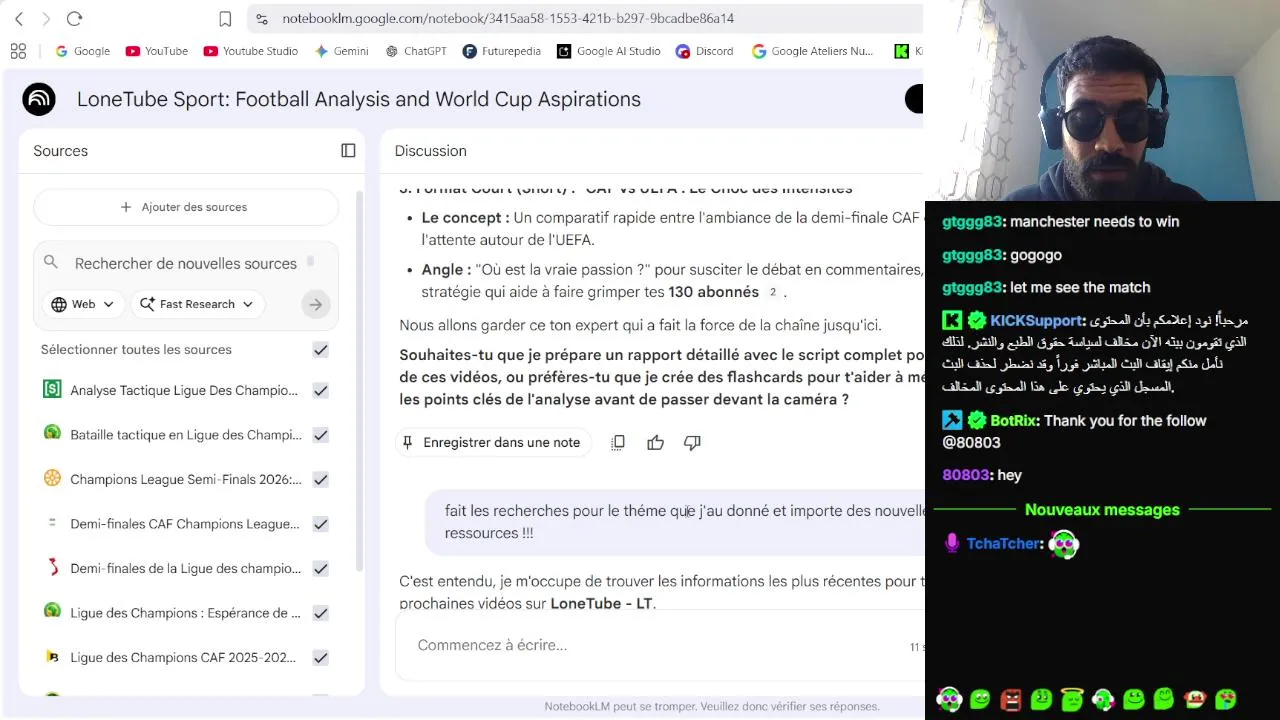Open the ChatGPT bookmark
1280x720 pixels.
(416, 51)
